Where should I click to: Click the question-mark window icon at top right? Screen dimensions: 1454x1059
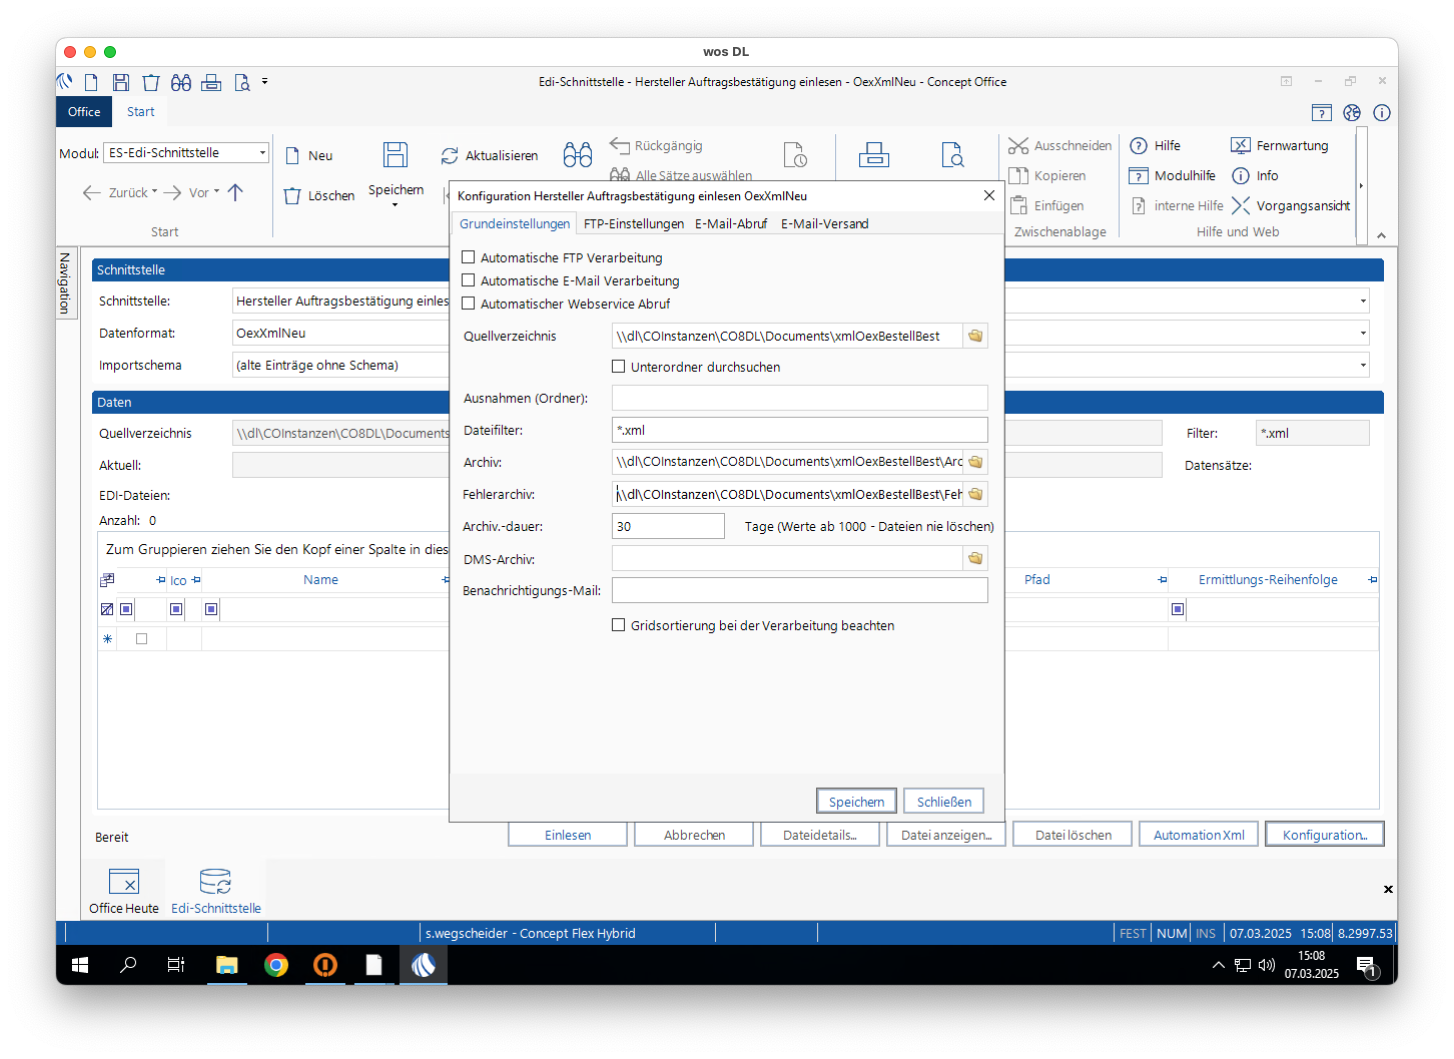[x=1321, y=113]
